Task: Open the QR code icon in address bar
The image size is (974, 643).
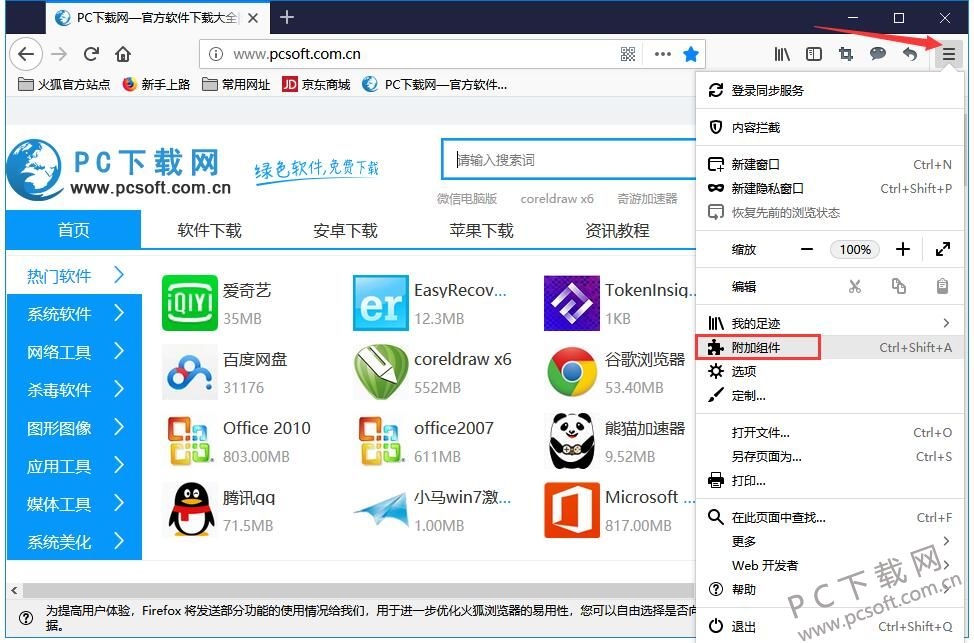Action: [628, 54]
